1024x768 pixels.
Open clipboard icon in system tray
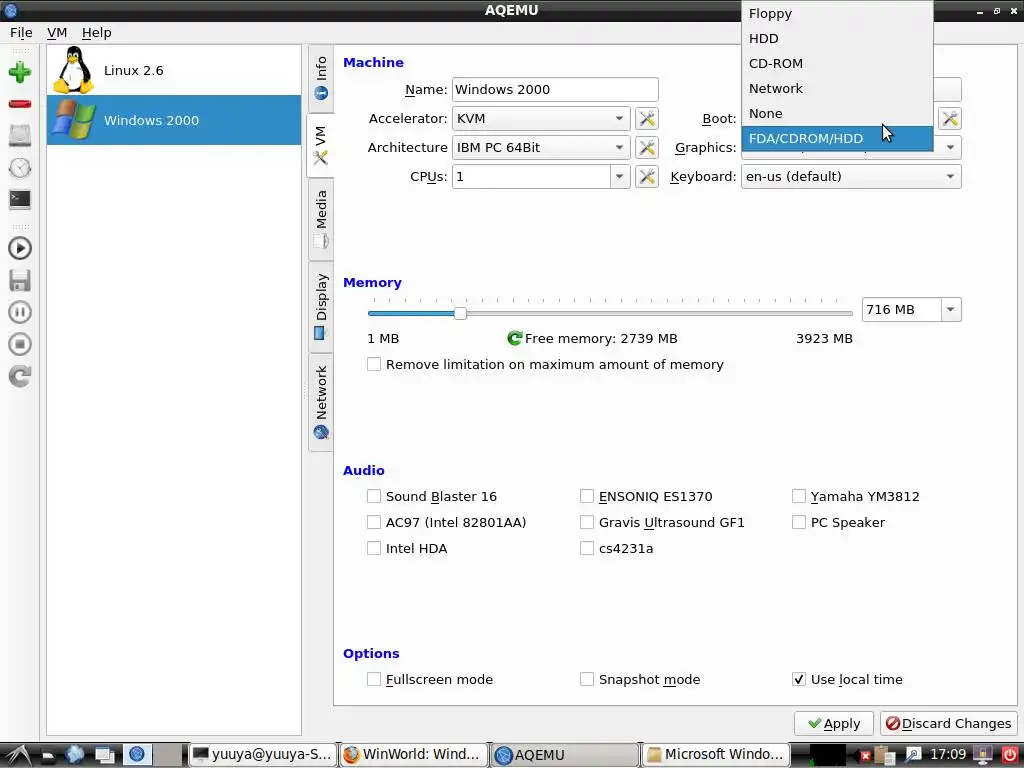tap(884, 755)
